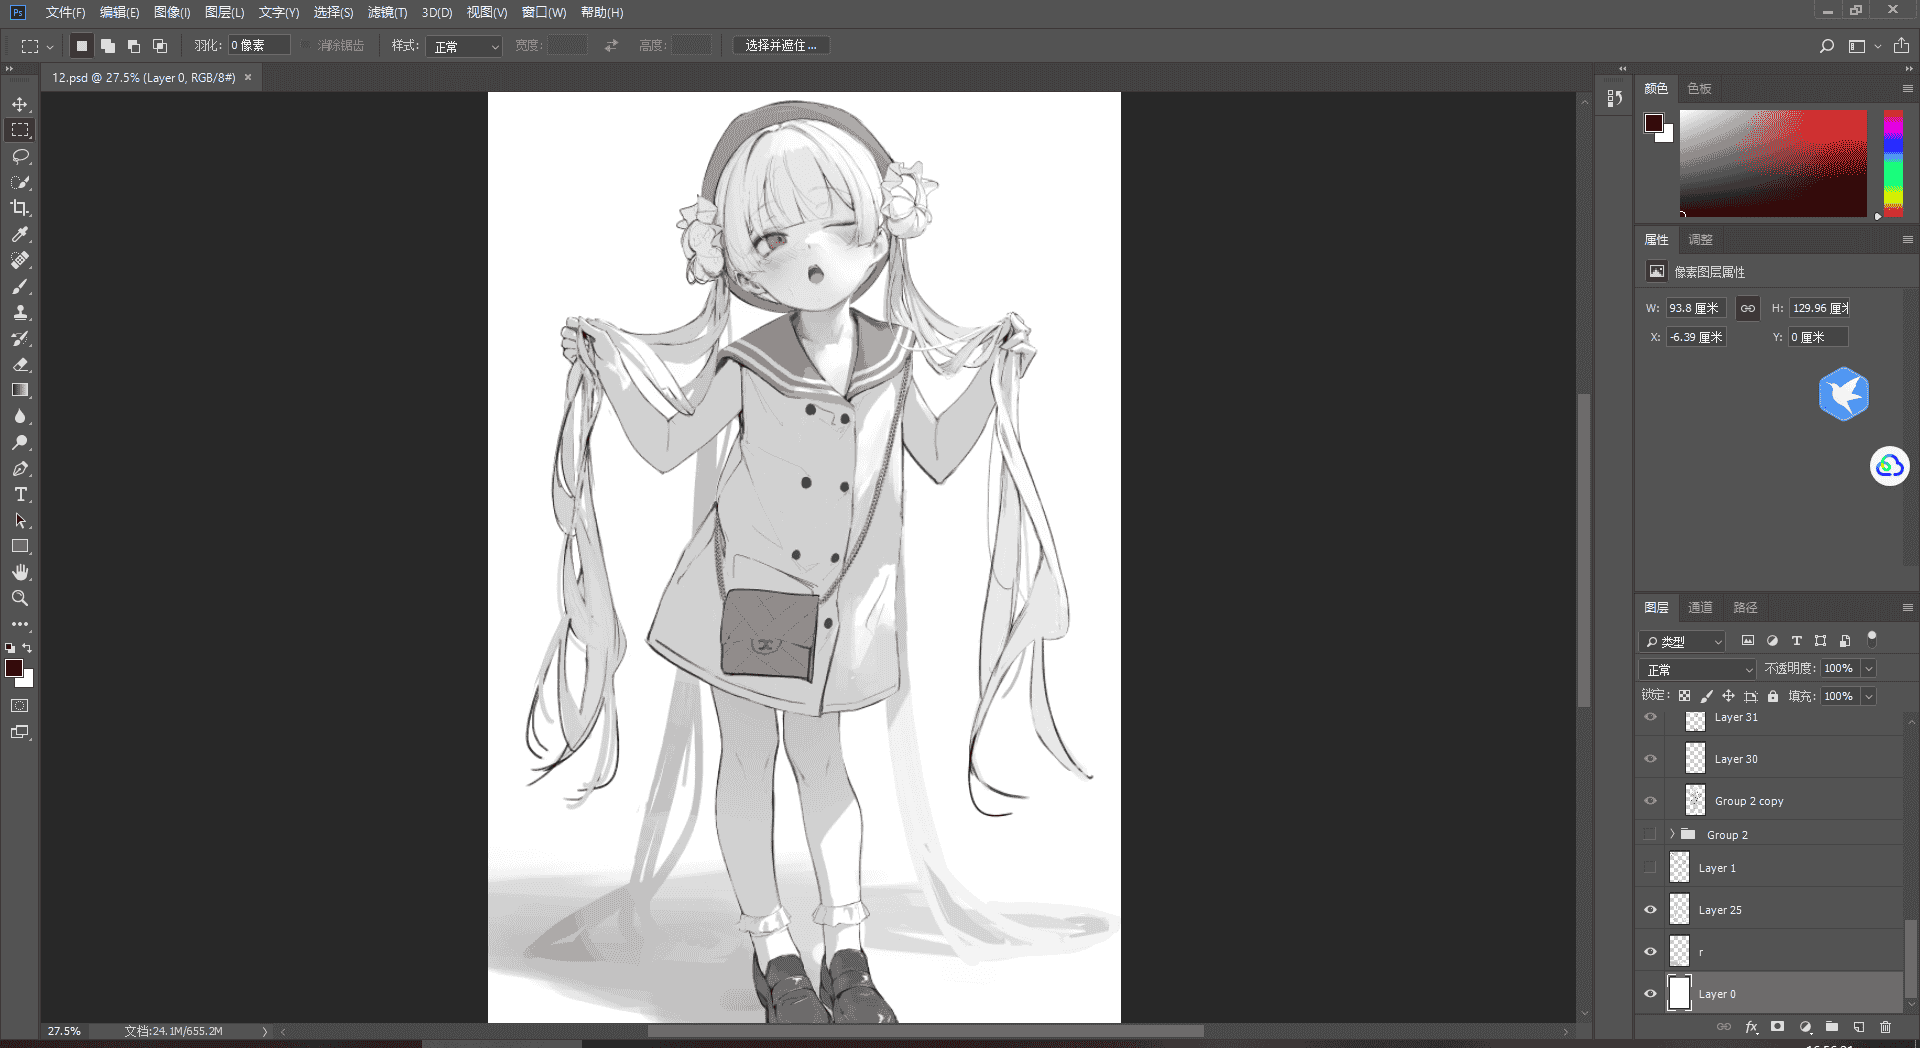Open the marquee style dropdown
This screenshot has height=1048, width=1920.
point(464,46)
